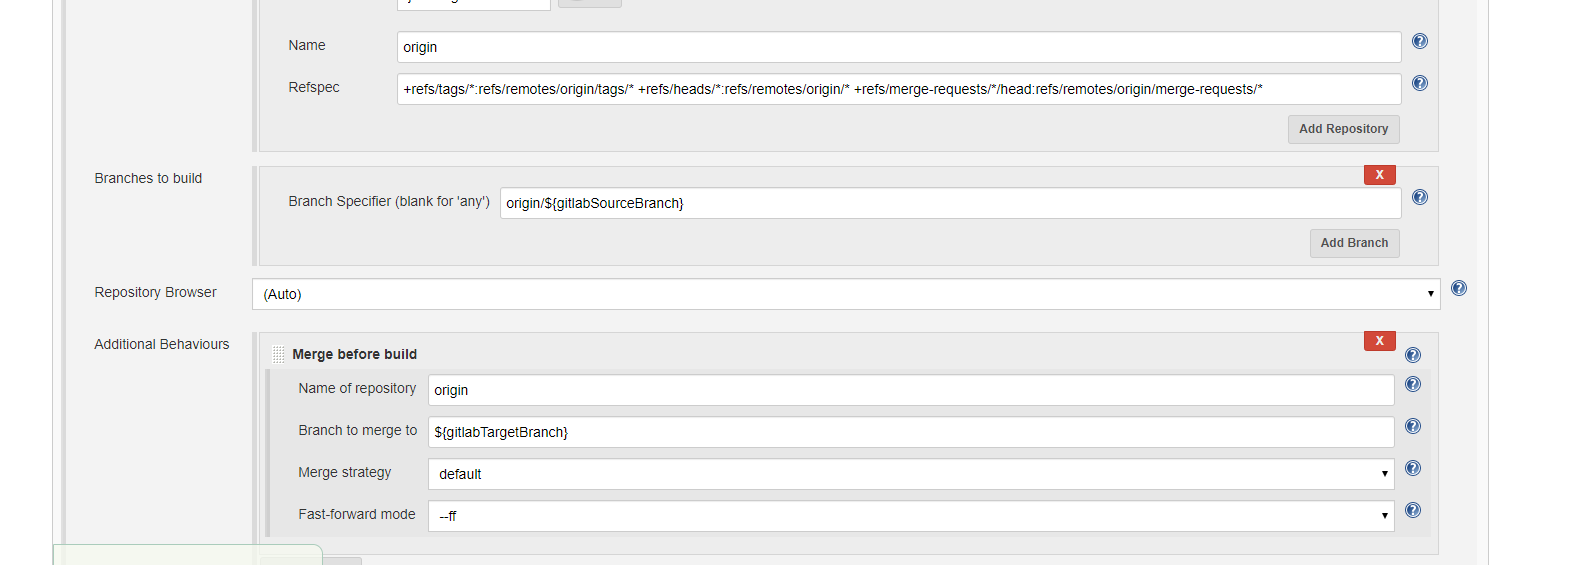Image resolution: width=1572 pixels, height=565 pixels.
Task: Open the Merge strategy dropdown
Action: pos(911,474)
